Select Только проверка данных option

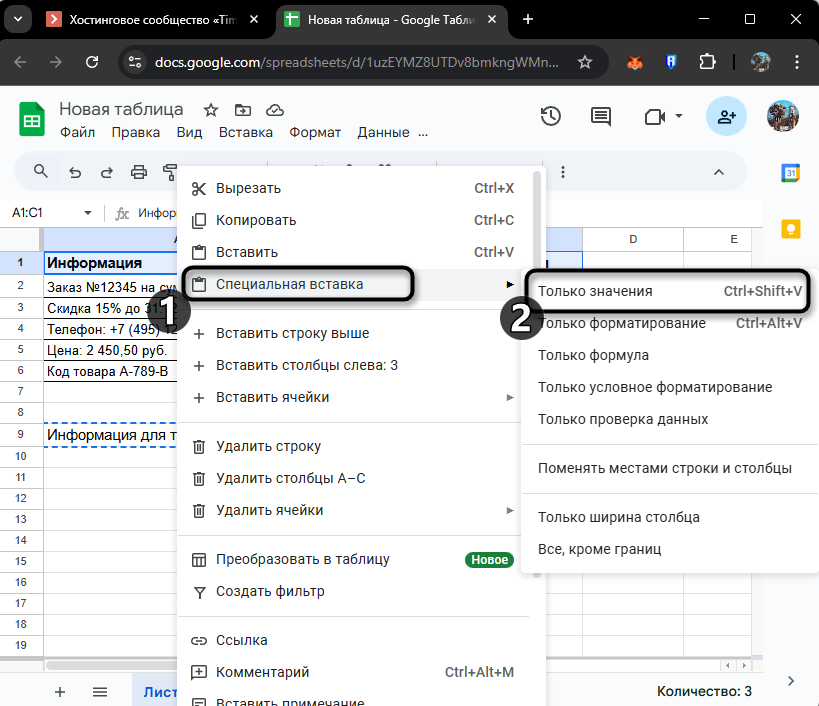[x=670, y=419]
